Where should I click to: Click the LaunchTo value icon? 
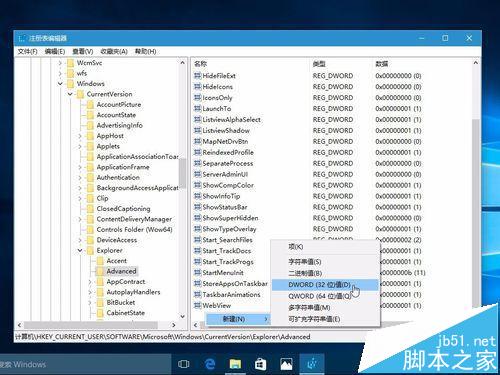(198, 109)
